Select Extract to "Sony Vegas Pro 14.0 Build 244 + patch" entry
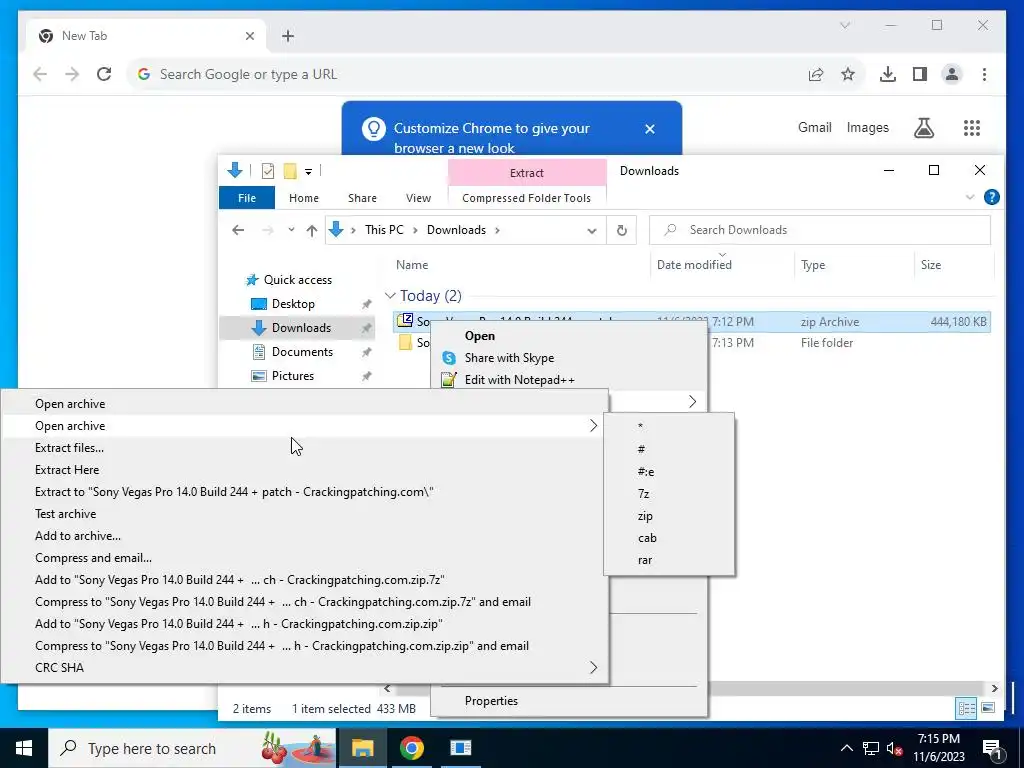 304,492
